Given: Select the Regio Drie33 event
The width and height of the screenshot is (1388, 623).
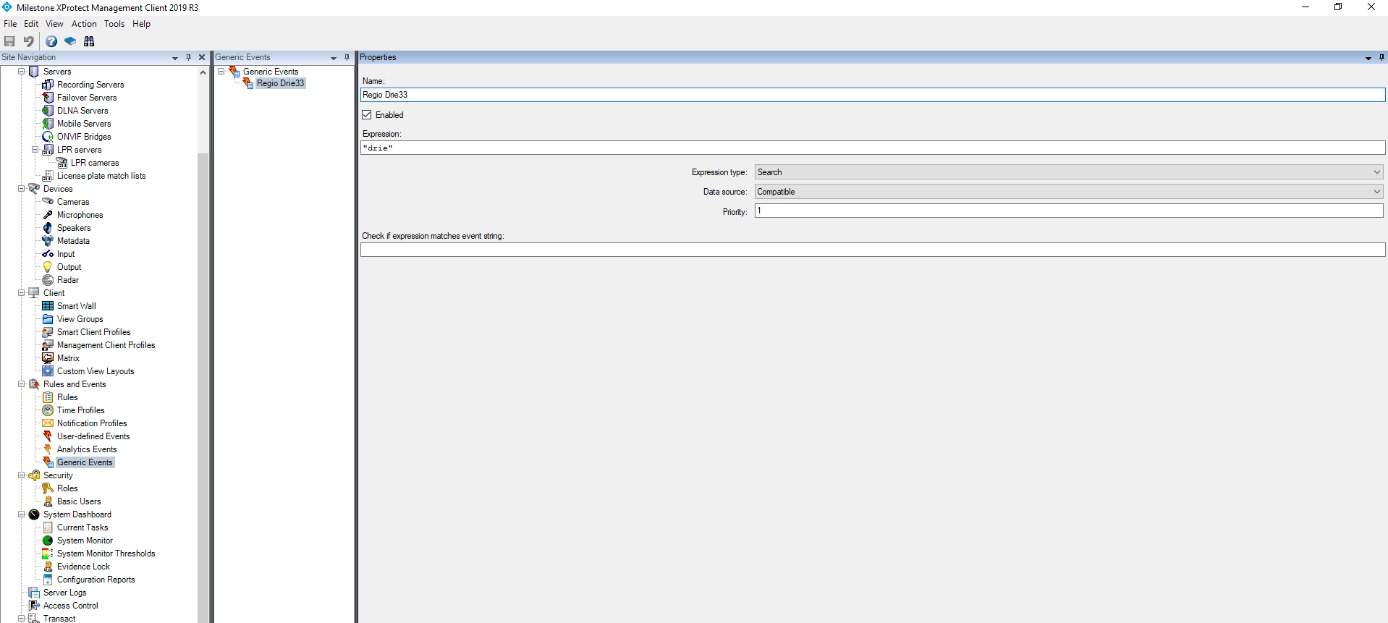Looking at the screenshot, I should [x=278, y=83].
